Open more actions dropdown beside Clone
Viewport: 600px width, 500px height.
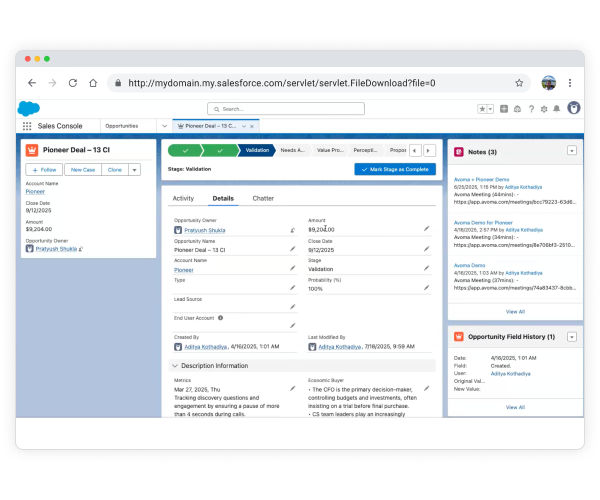pyautogui.click(x=134, y=170)
